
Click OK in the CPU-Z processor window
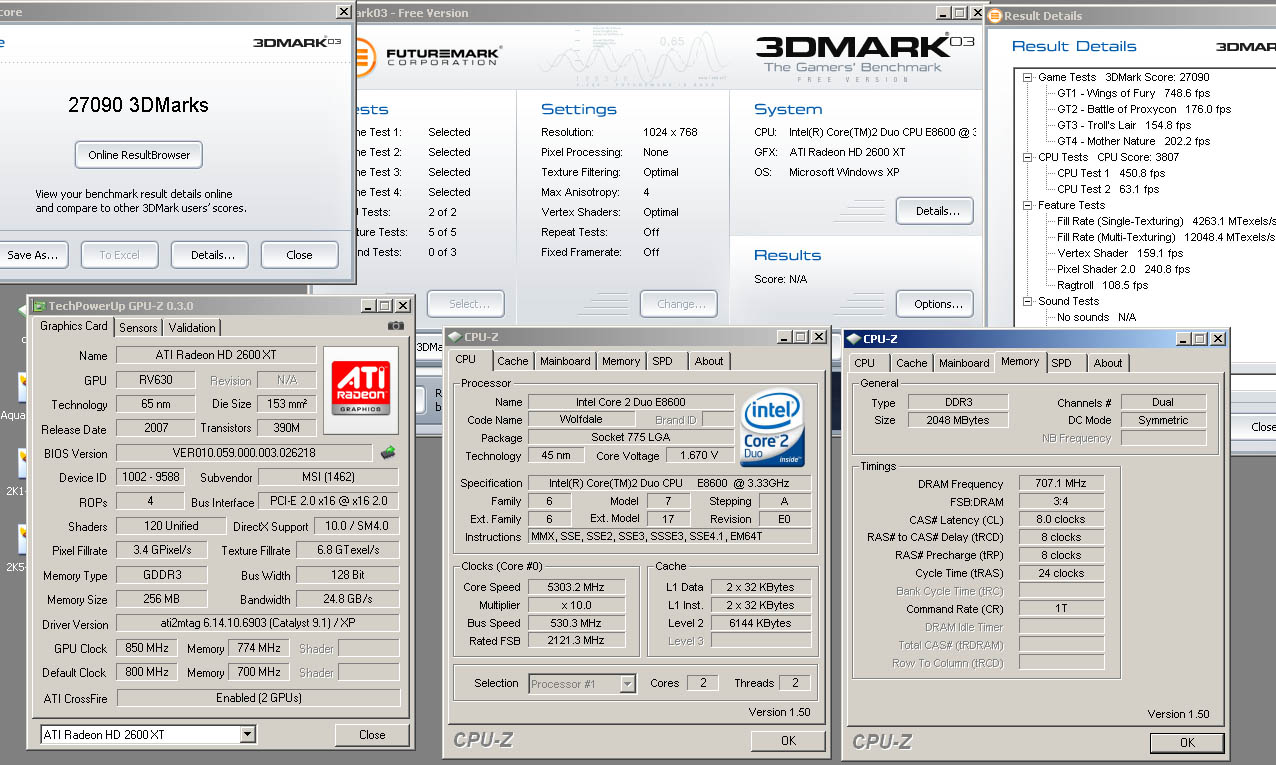pos(788,741)
